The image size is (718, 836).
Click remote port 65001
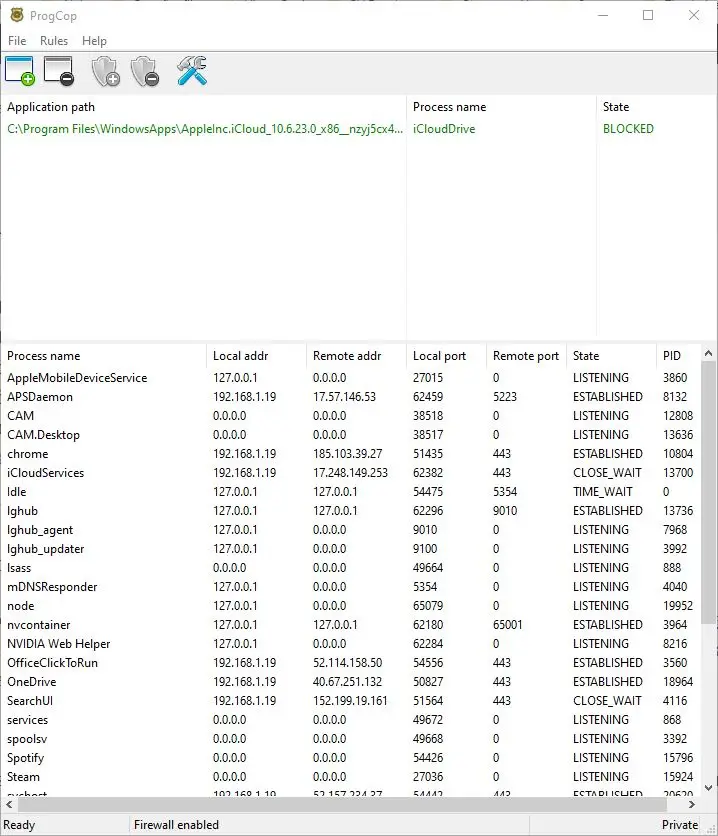(x=508, y=625)
